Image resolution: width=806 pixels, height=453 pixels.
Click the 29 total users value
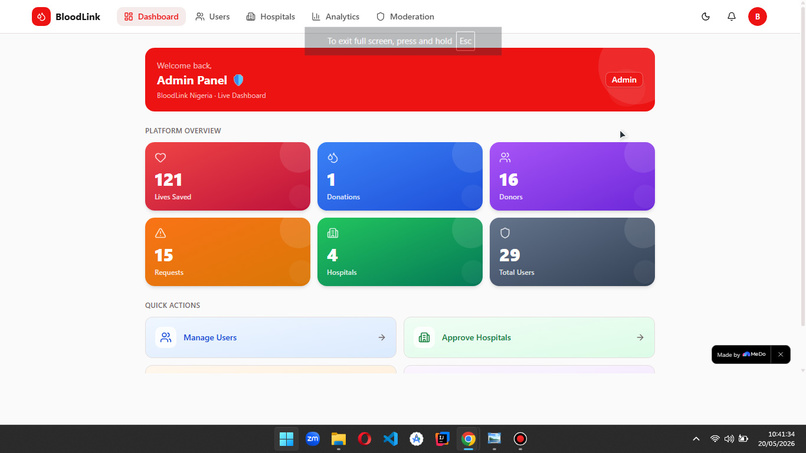tap(509, 255)
